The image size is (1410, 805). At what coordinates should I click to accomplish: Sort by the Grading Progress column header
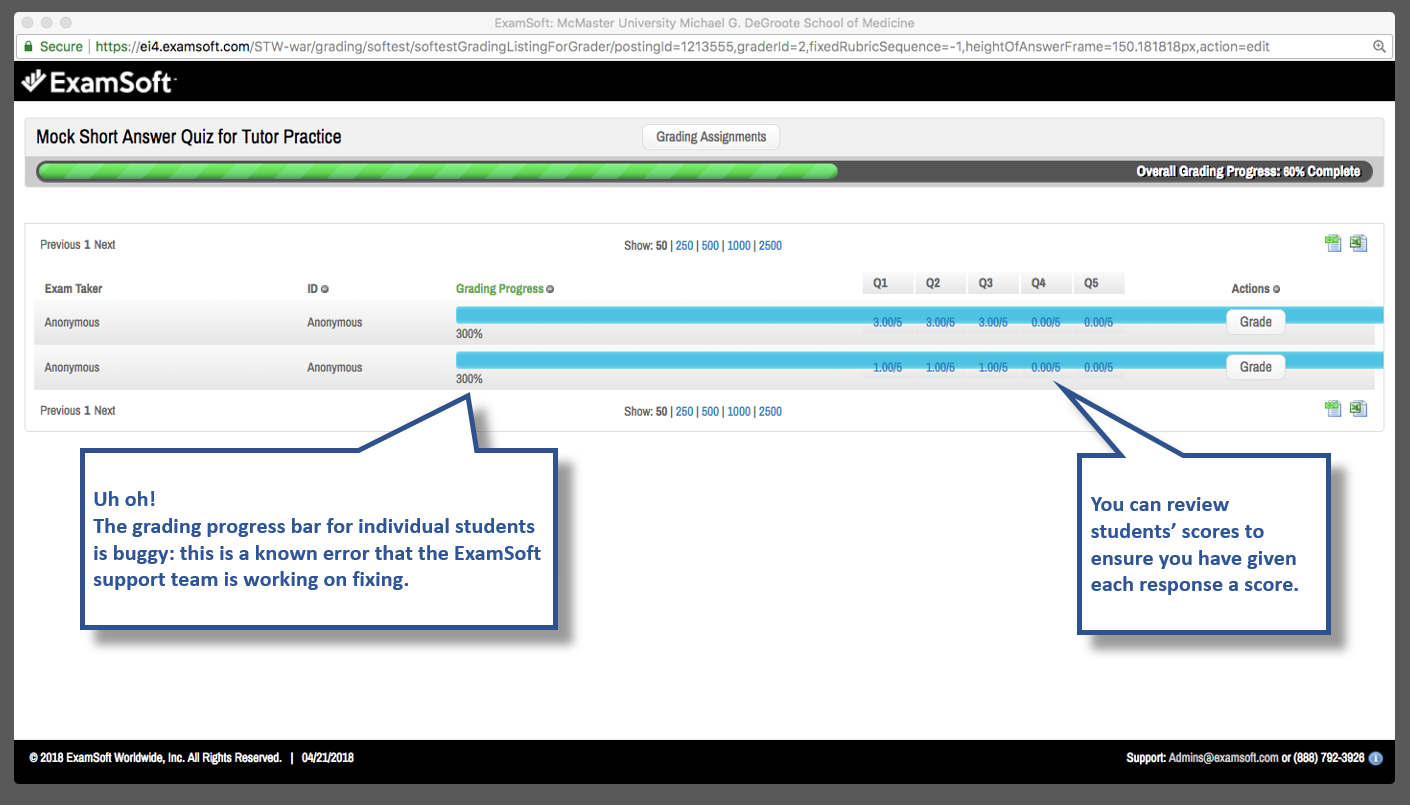click(x=500, y=289)
